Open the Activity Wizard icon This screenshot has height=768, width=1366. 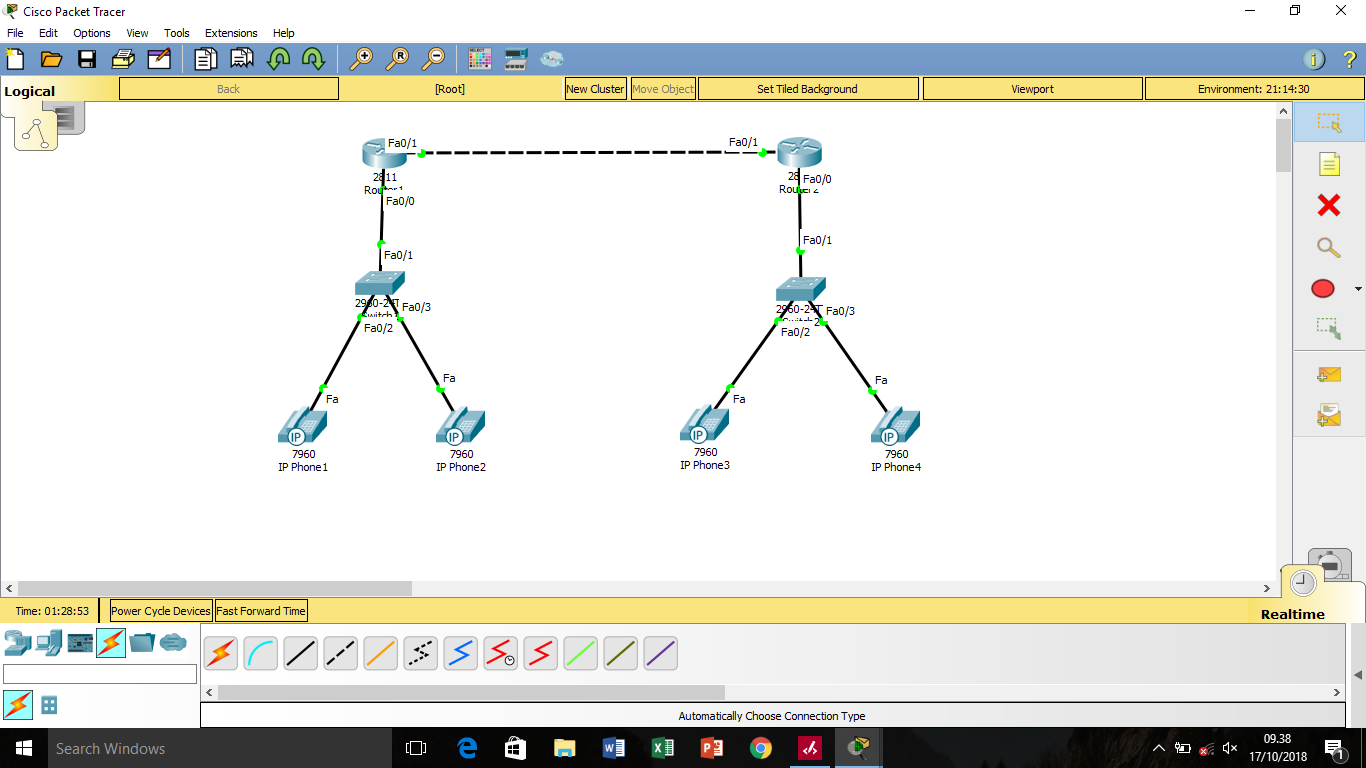click(159, 59)
